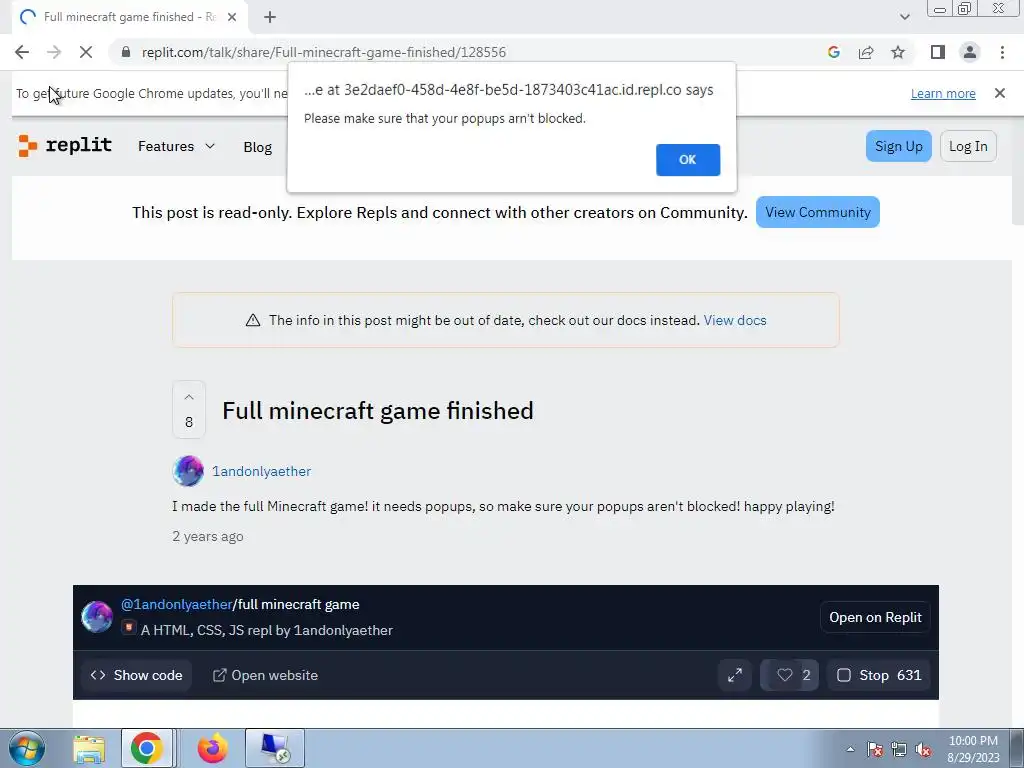
Task: Click the "Full minecraft game finished" heading
Action: point(377,411)
